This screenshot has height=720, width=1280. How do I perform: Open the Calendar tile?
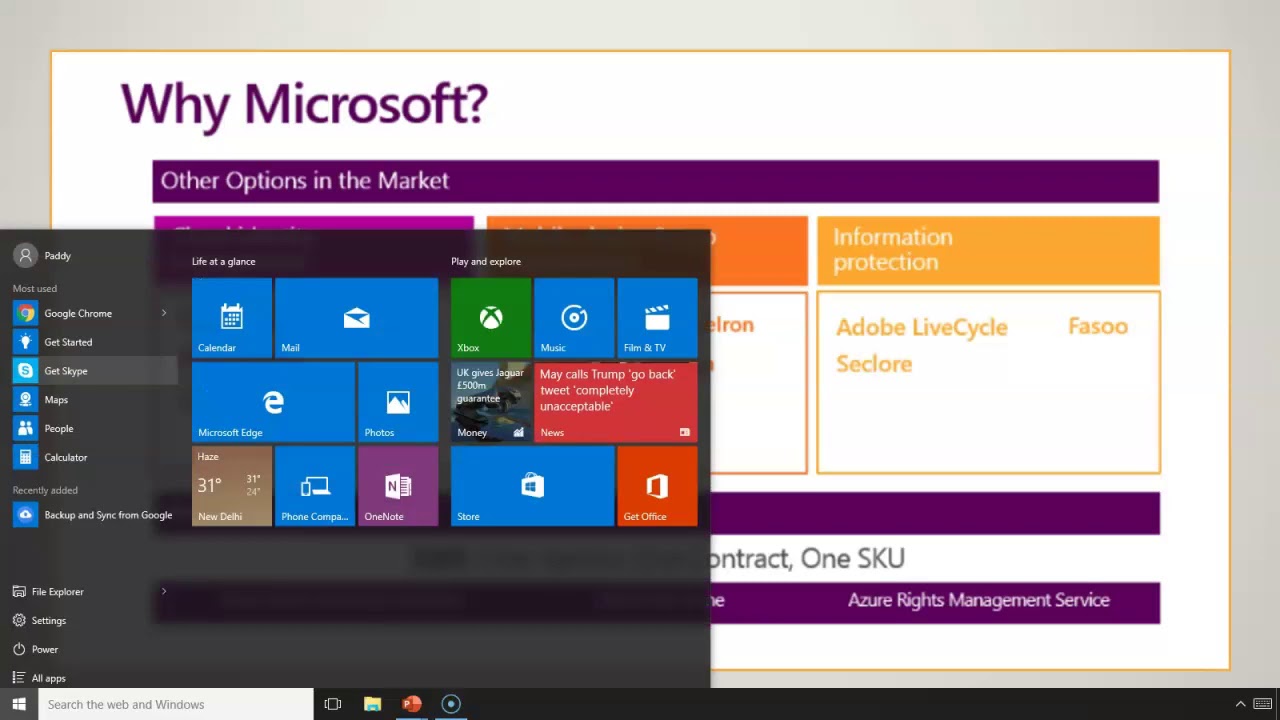pos(231,318)
